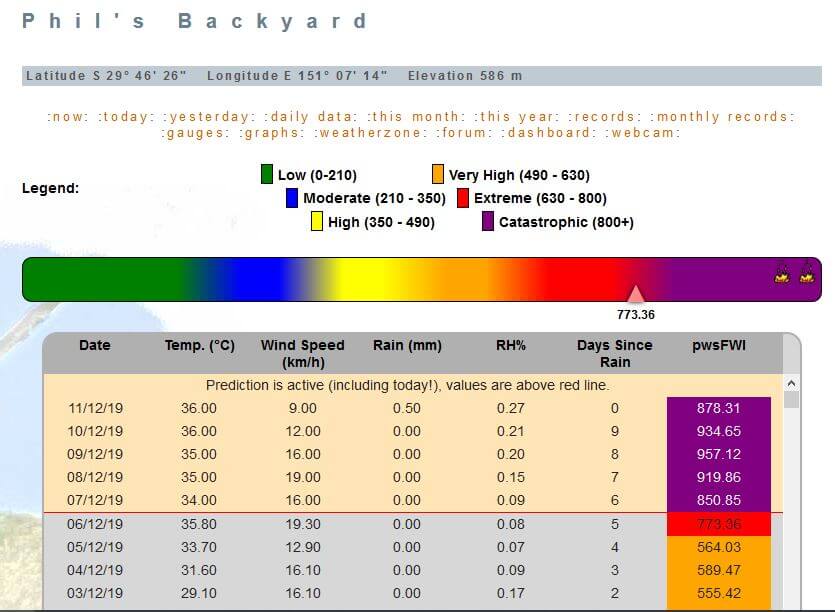835x612 pixels.
Task: Open the :gauges: page
Action: (194, 133)
